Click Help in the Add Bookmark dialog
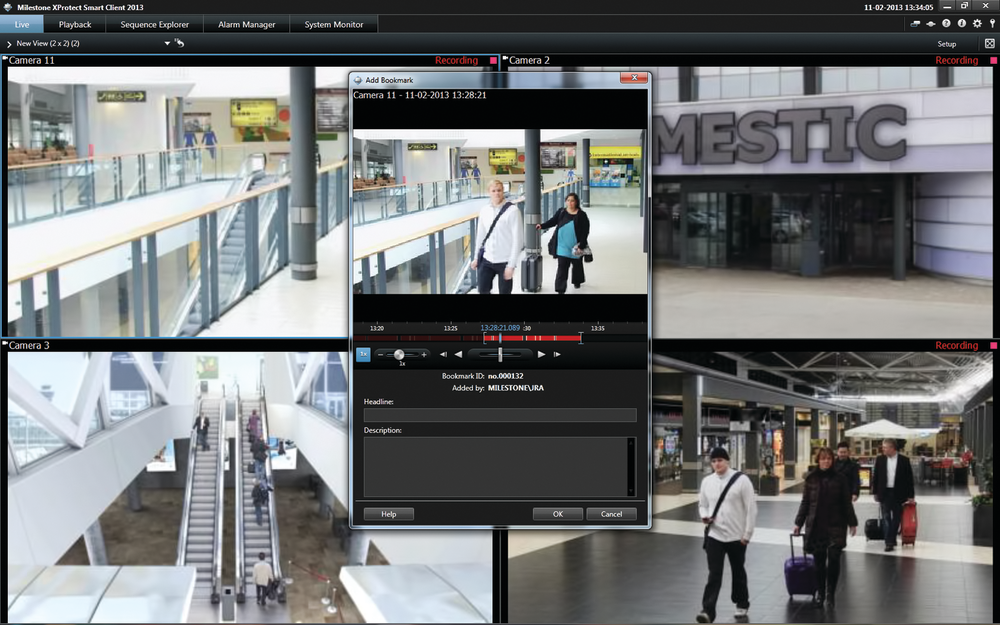The image size is (1000, 625). [388, 514]
